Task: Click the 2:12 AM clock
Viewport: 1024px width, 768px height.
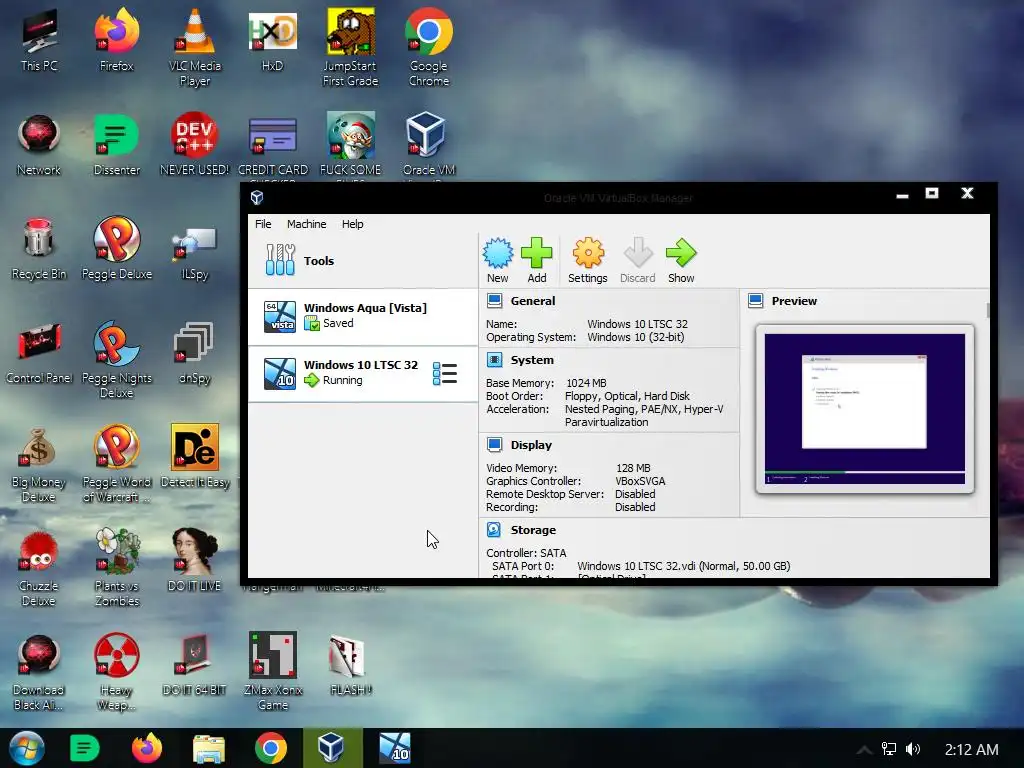Action: 971,750
